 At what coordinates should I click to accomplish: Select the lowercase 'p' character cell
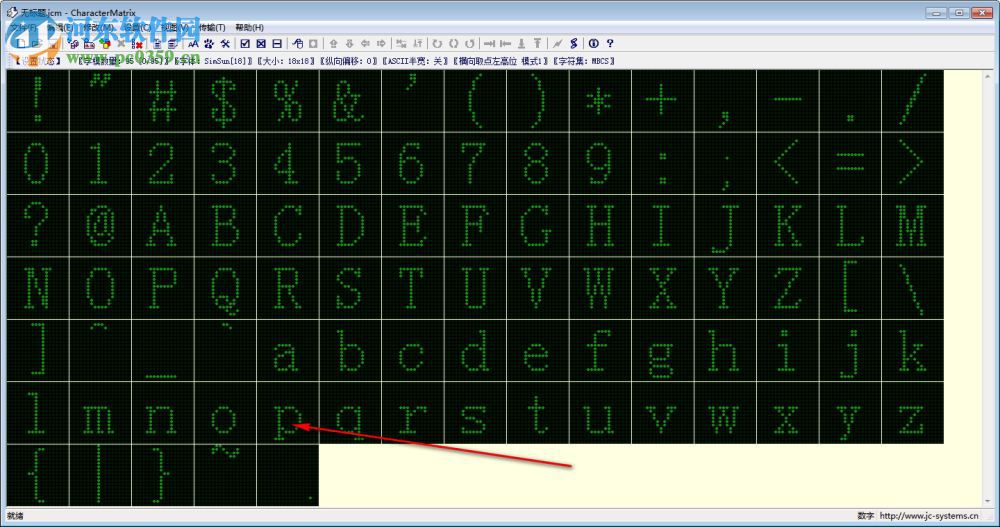pyautogui.click(x=288, y=413)
